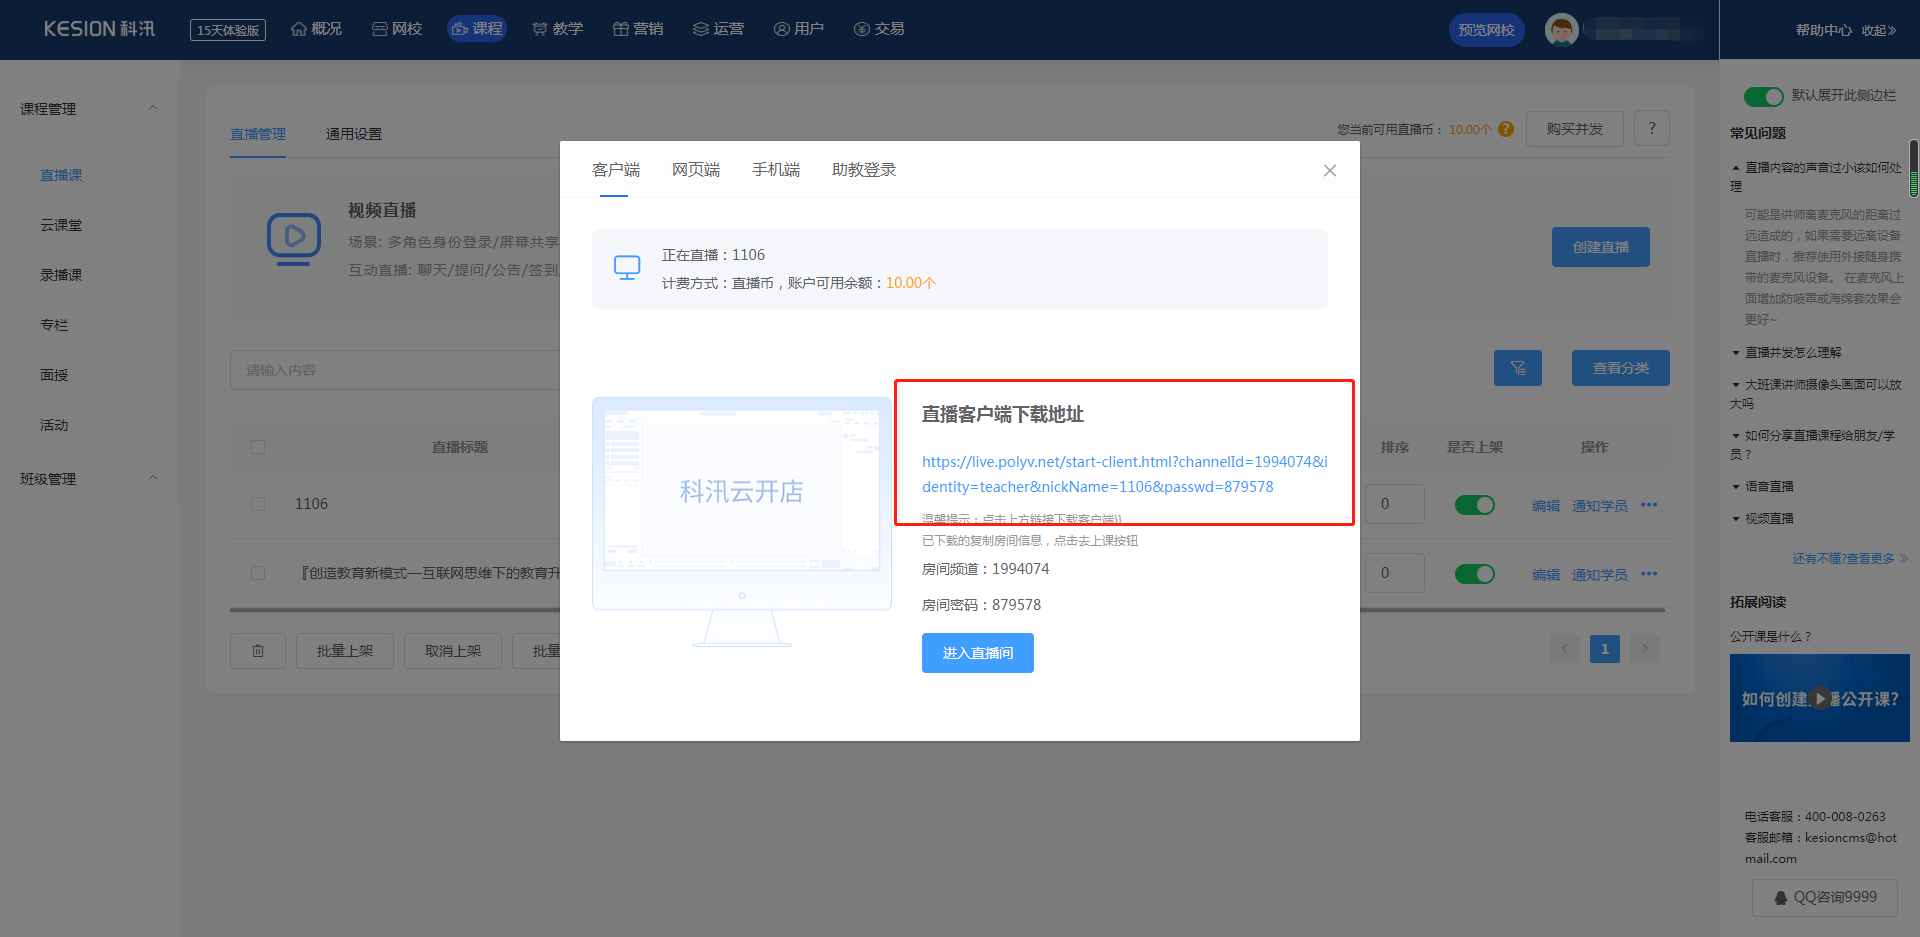Play the public course tutorial video
This screenshot has width=1920, height=937.
click(1820, 698)
